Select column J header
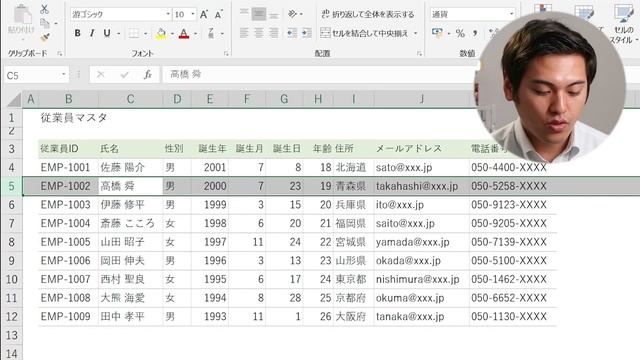The height and width of the screenshot is (360, 640). tap(422, 99)
